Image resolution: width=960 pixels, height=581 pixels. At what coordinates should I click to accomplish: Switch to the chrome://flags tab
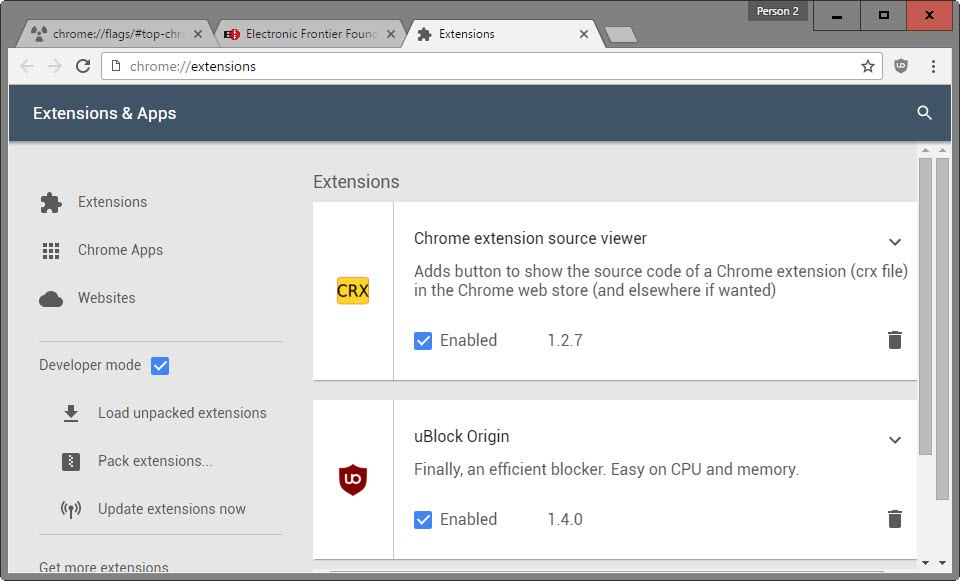(117, 34)
